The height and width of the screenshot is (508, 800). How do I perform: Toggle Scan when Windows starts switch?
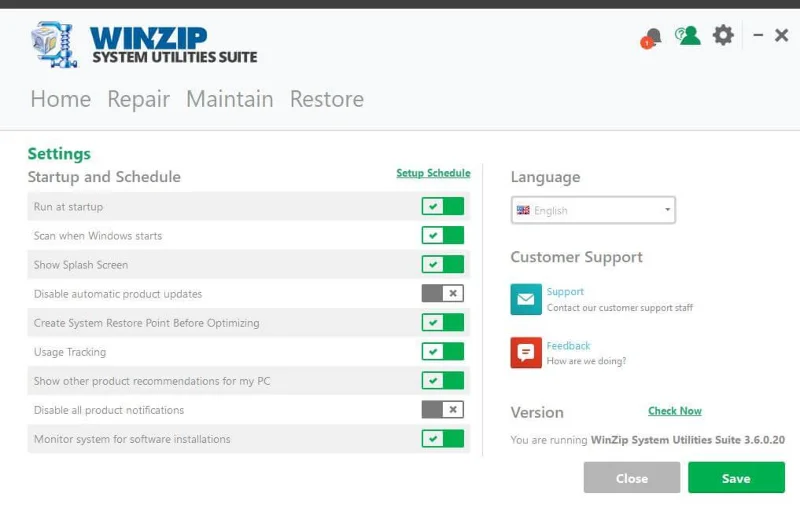click(443, 236)
